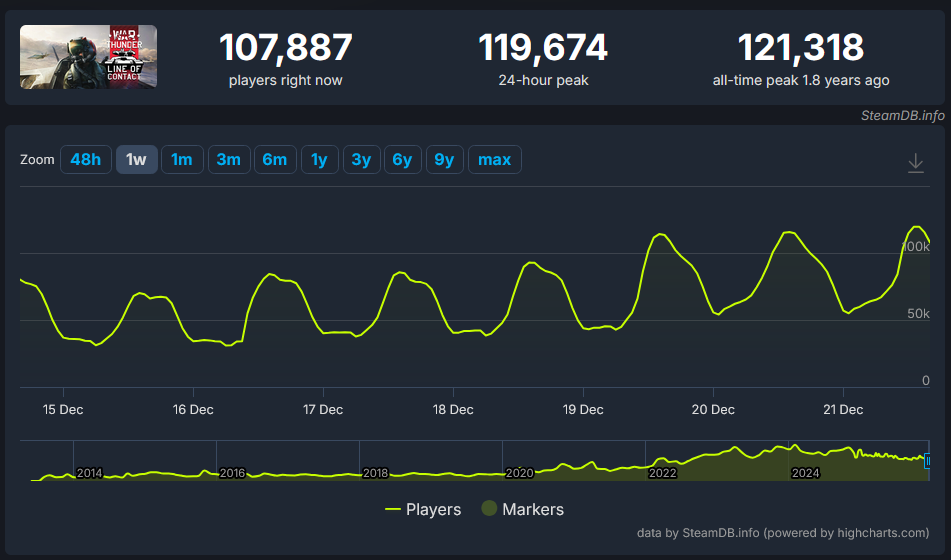Click the '50k' y-axis label
951x560 pixels.
point(918,314)
